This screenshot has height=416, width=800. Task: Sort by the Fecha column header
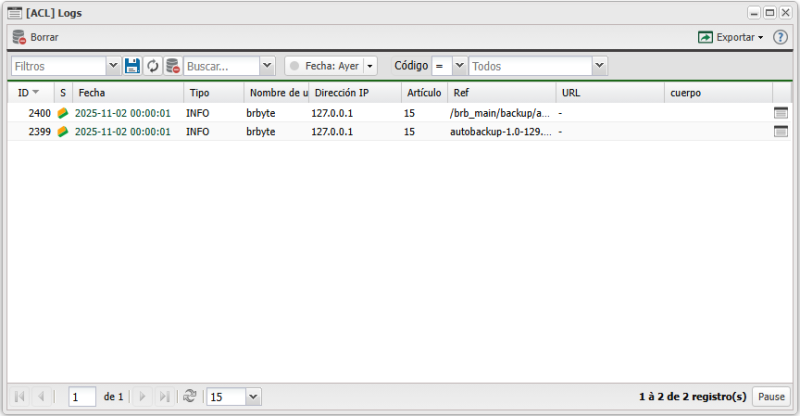click(128, 93)
